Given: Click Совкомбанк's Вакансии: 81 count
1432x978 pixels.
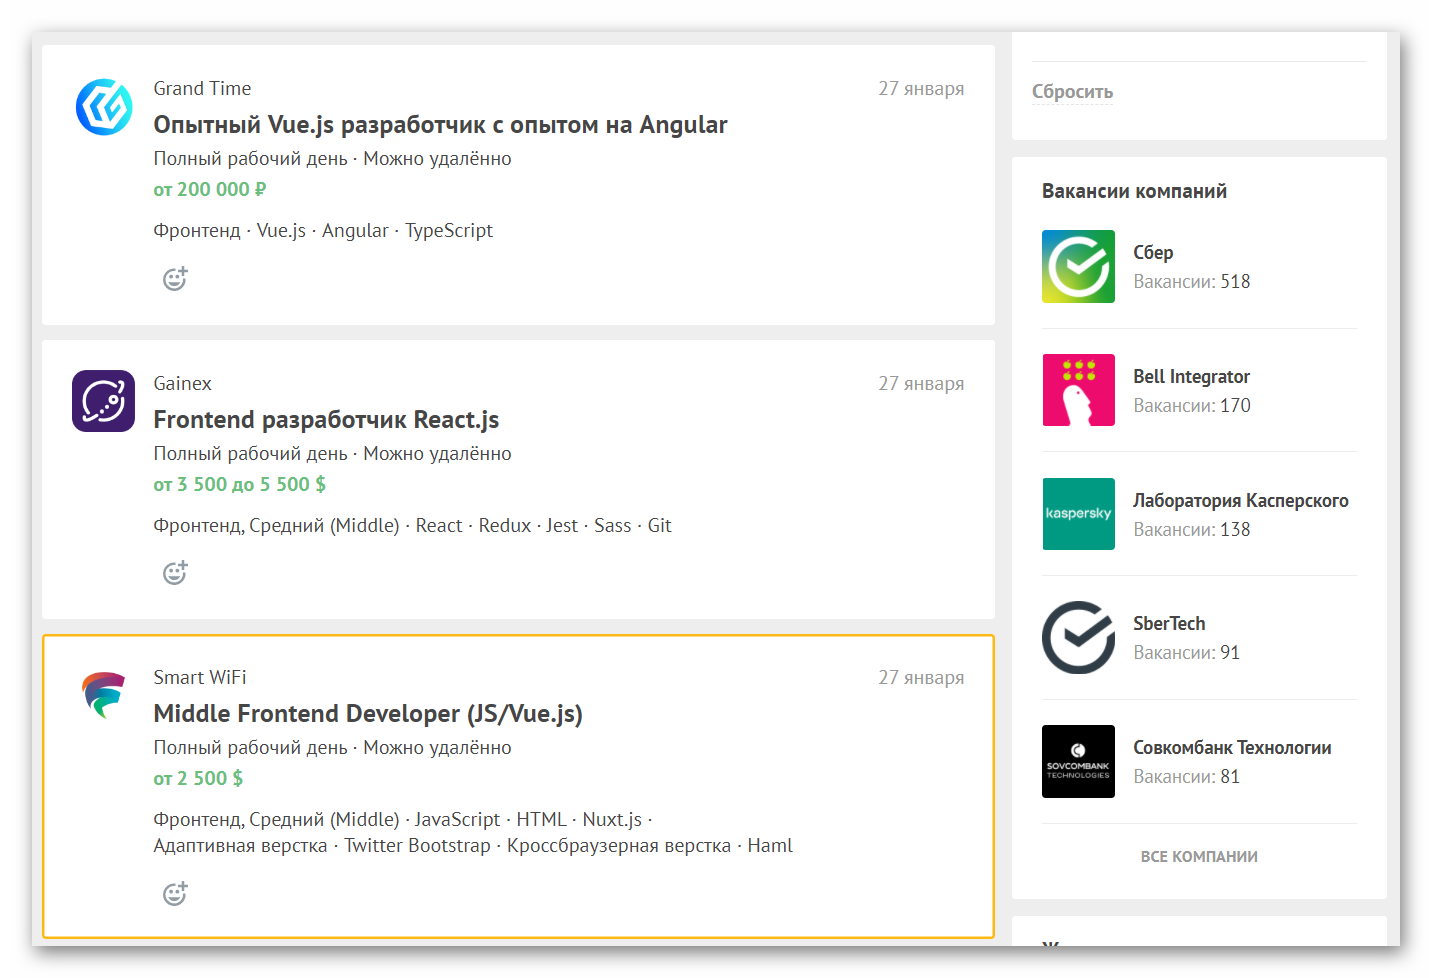Looking at the screenshot, I should point(1186,777).
